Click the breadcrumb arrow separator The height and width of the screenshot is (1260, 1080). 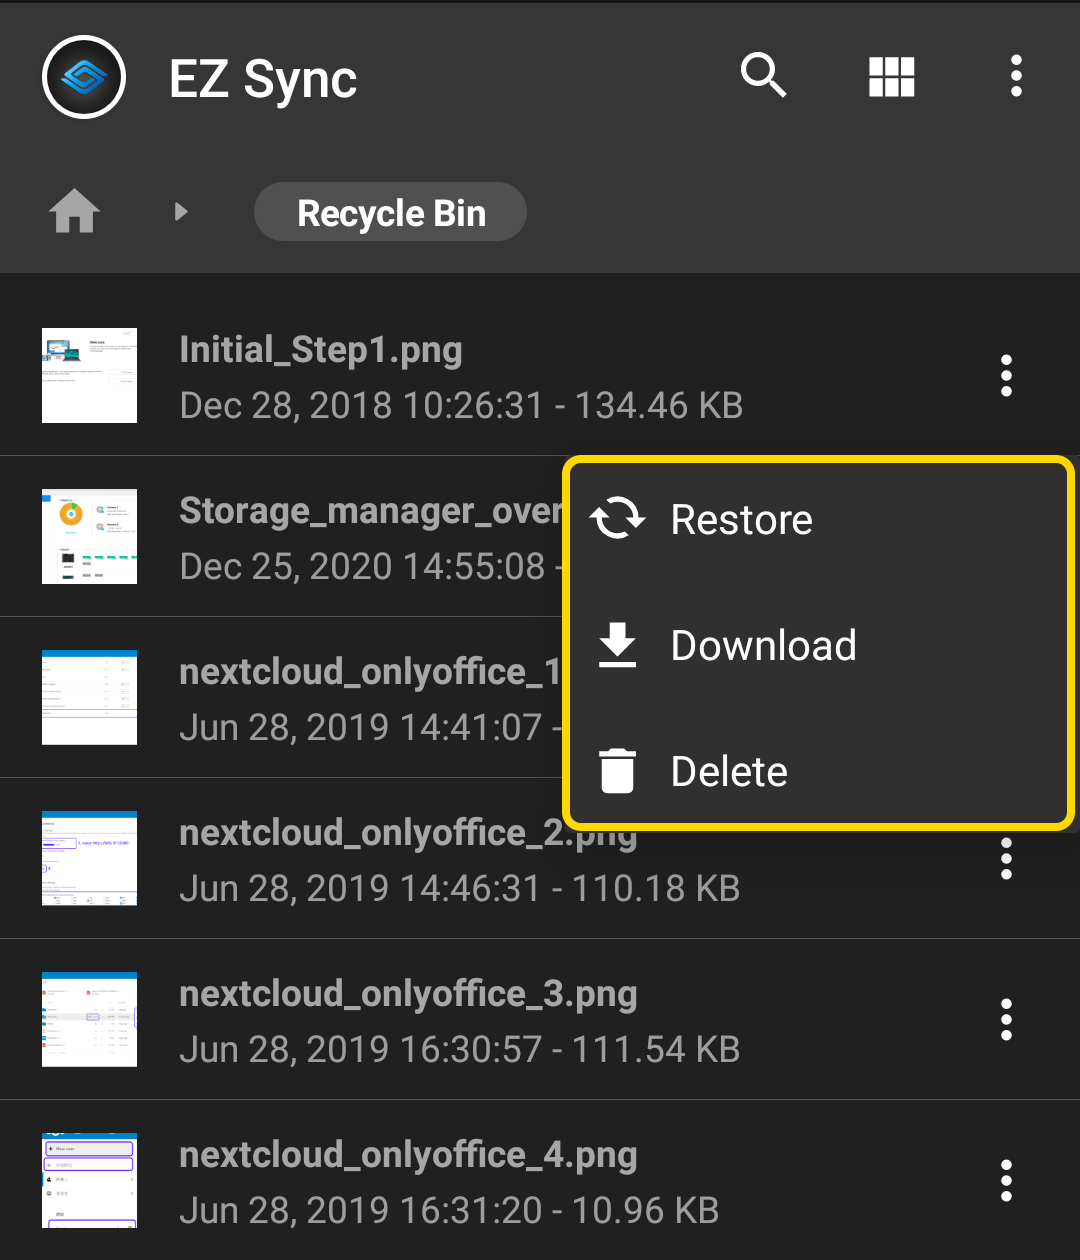click(181, 212)
